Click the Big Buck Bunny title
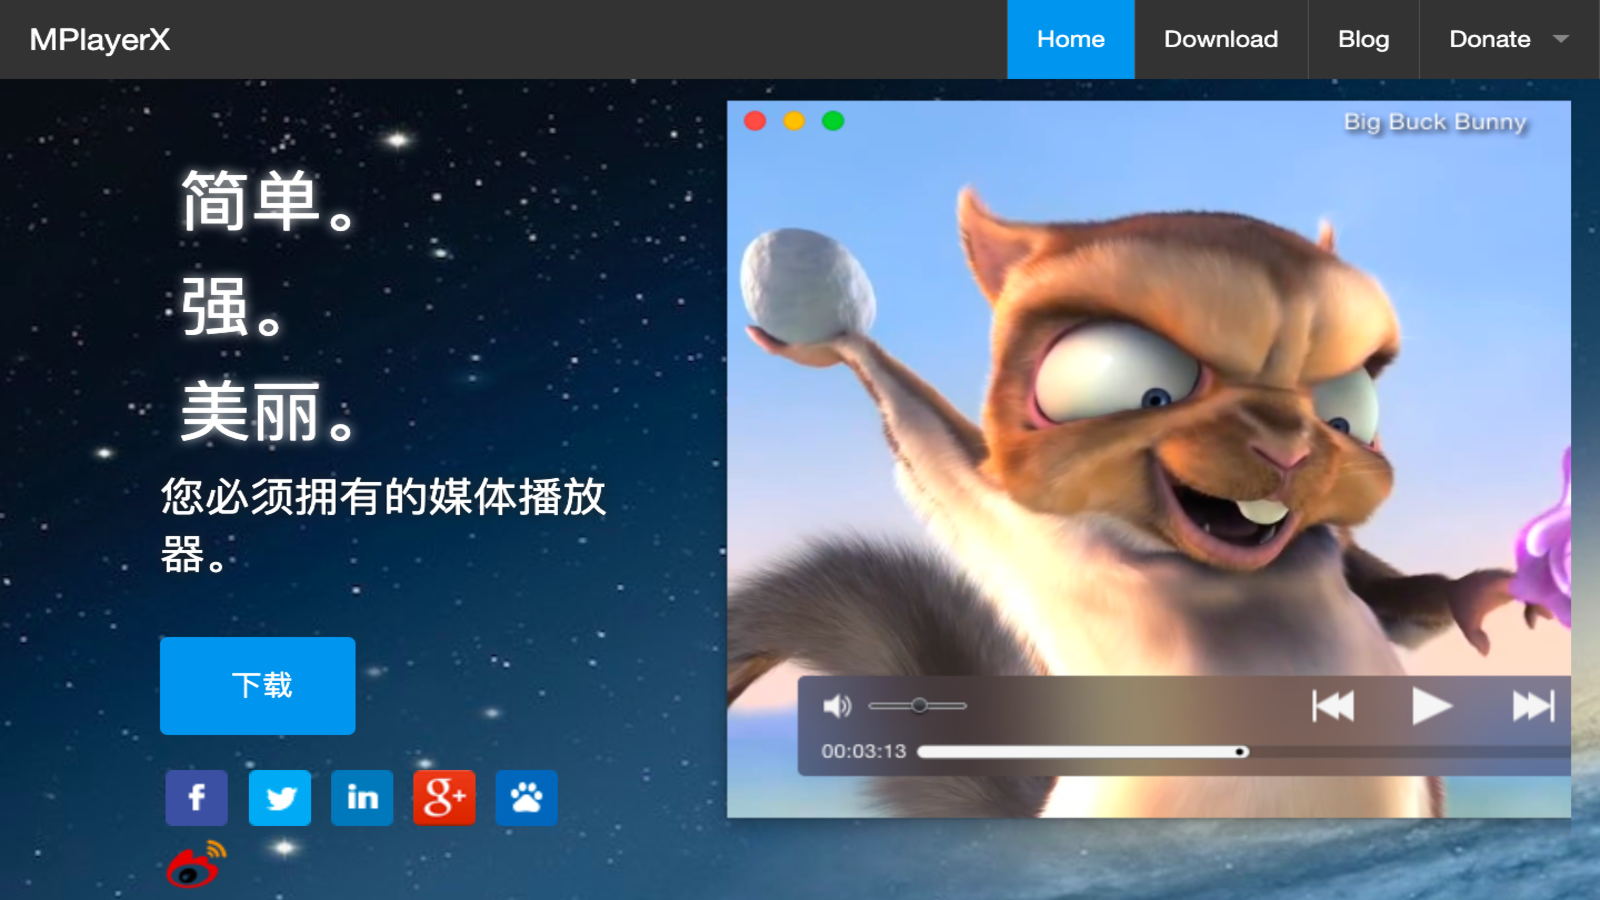1600x900 pixels. click(1435, 122)
